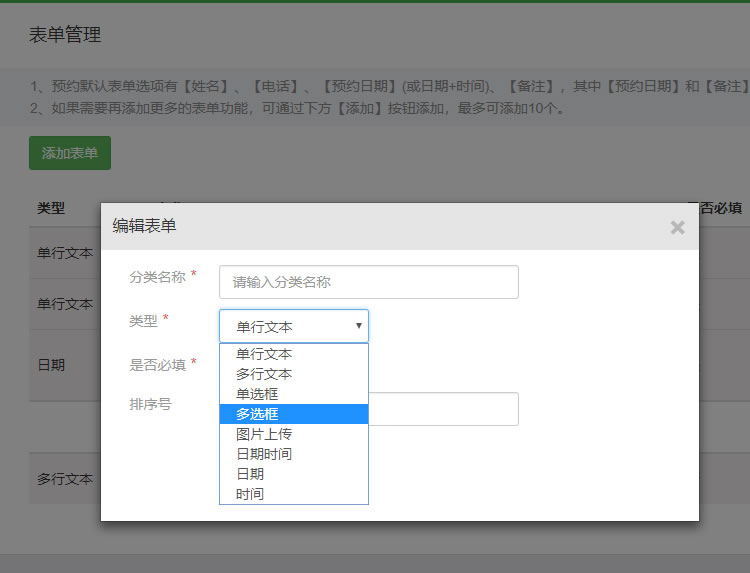Click the 分类名称 label in the dialog
The width and height of the screenshot is (750, 573).
click(x=157, y=276)
